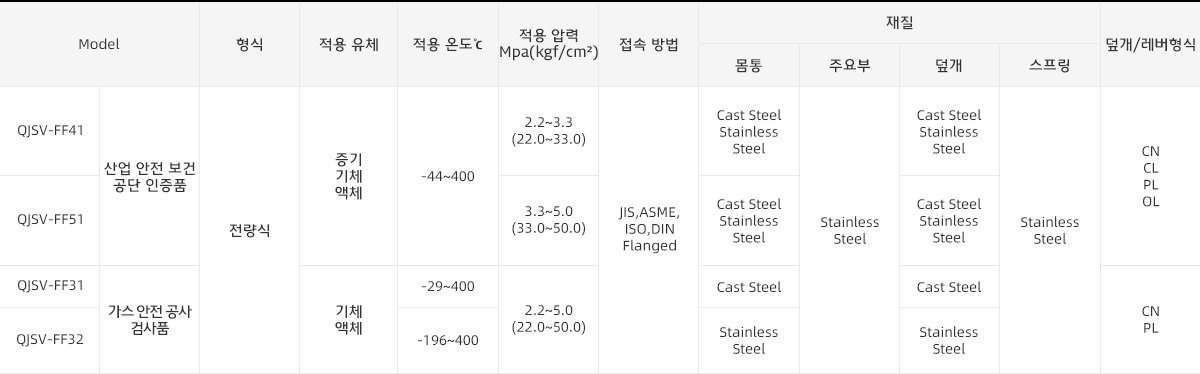This screenshot has width=1200, height=374.
Task: Click the 스프링 sub-header
Action: 1050,66
